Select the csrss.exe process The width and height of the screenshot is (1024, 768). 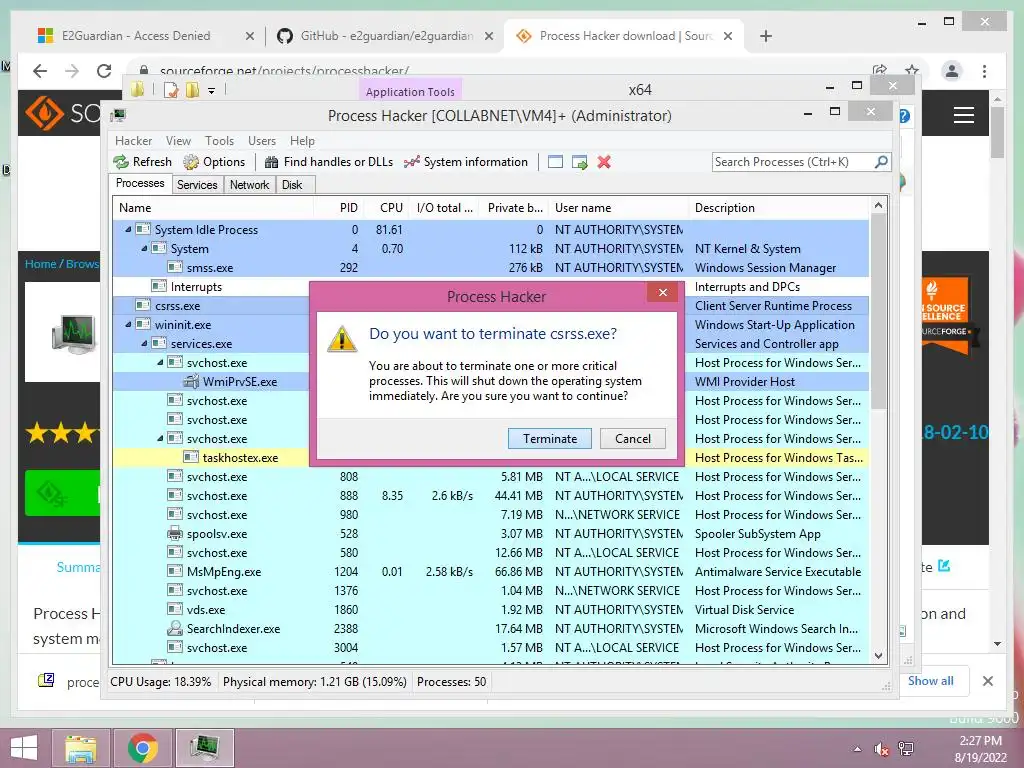(x=211, y=306)
